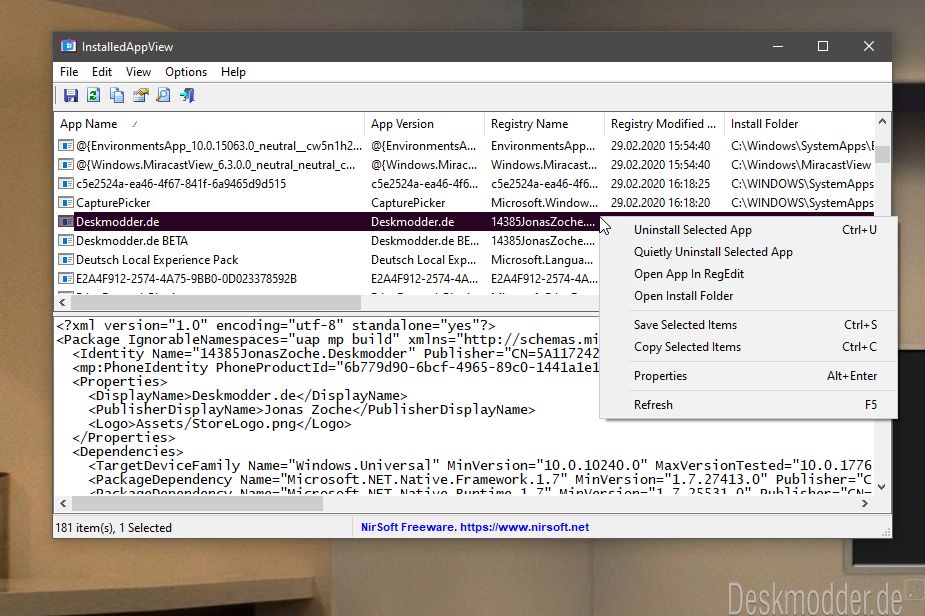
Task: Click the Logo Assets/StoreLogo.png XML line
Action: coord(219,424)
